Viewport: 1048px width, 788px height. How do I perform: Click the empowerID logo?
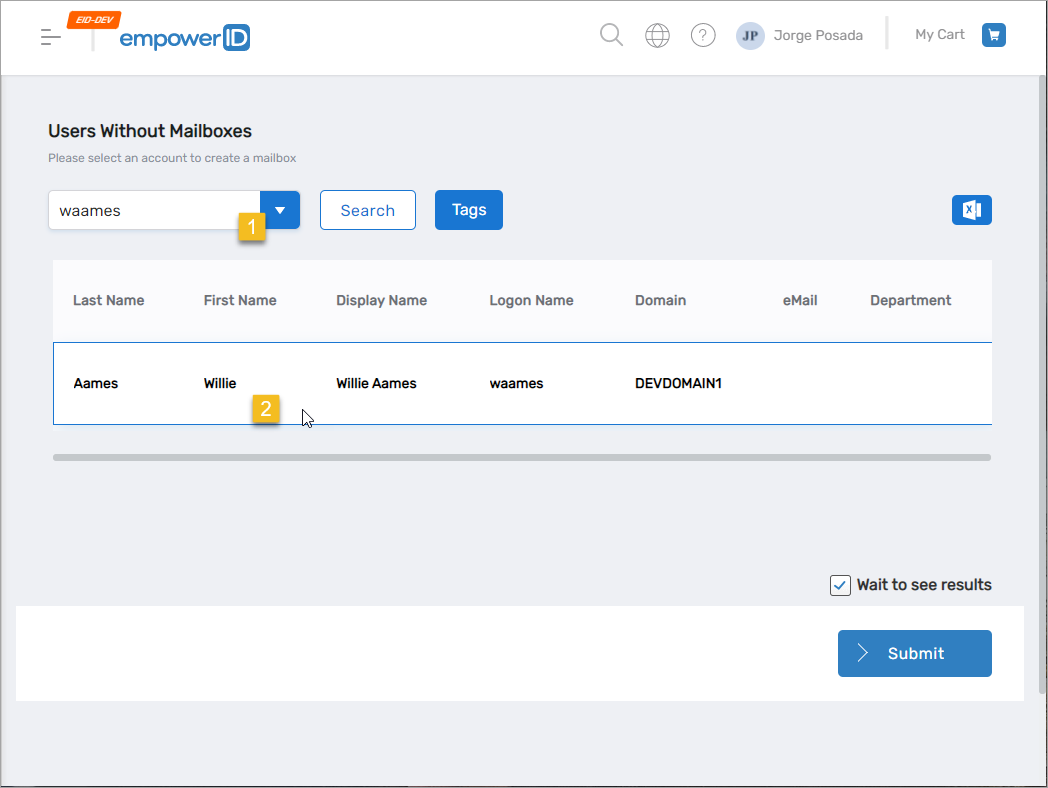tap(184, 38)
